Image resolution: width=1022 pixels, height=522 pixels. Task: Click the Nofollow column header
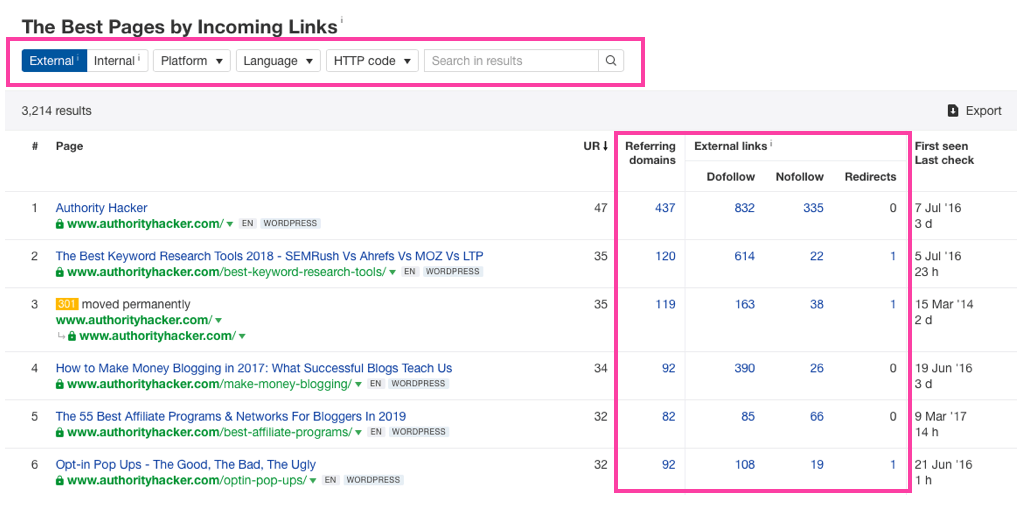click(800, 177)
